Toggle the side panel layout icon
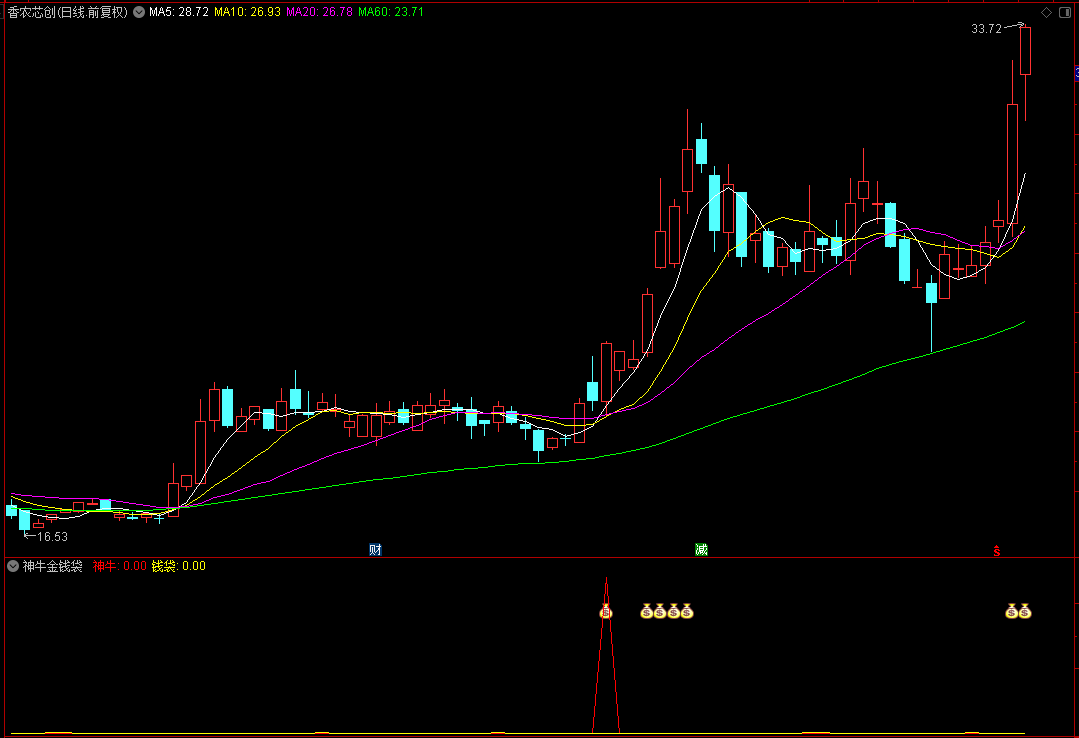 (1065, 12)
